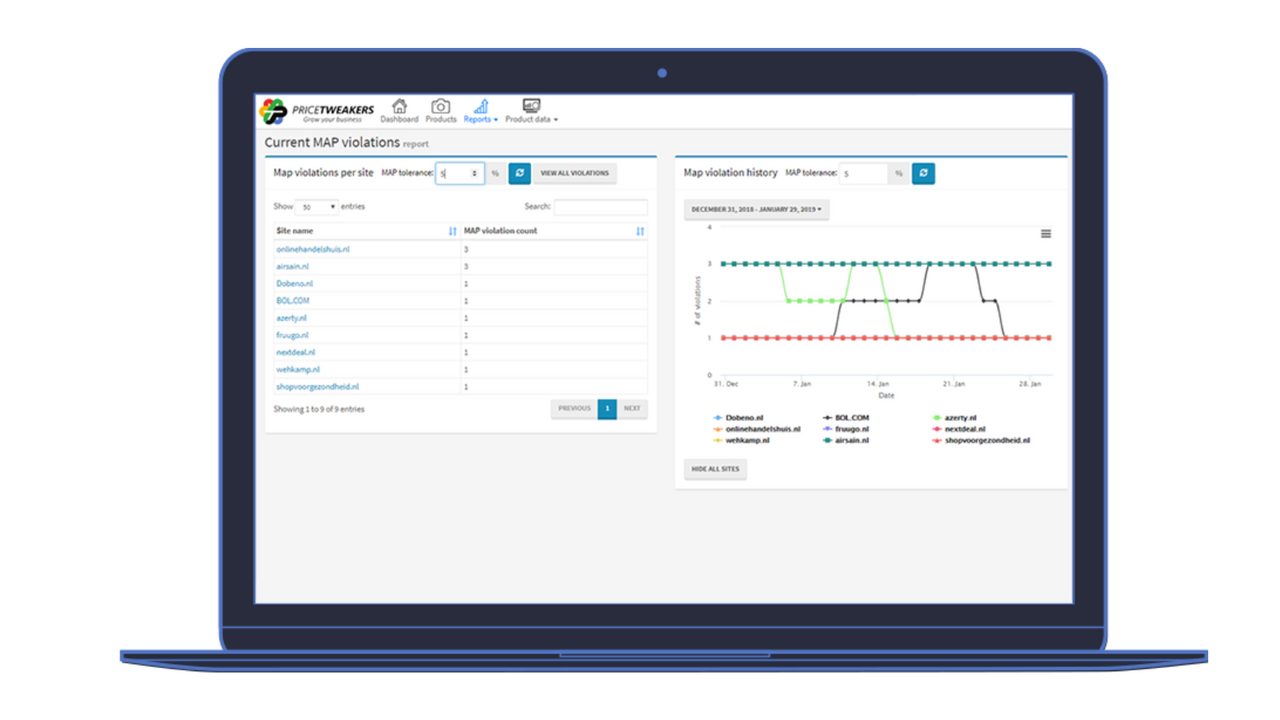Viewport: 1280px width, 720px height.
Task: Open BOL.COM site link in table
Action: (x=293, y=300)
